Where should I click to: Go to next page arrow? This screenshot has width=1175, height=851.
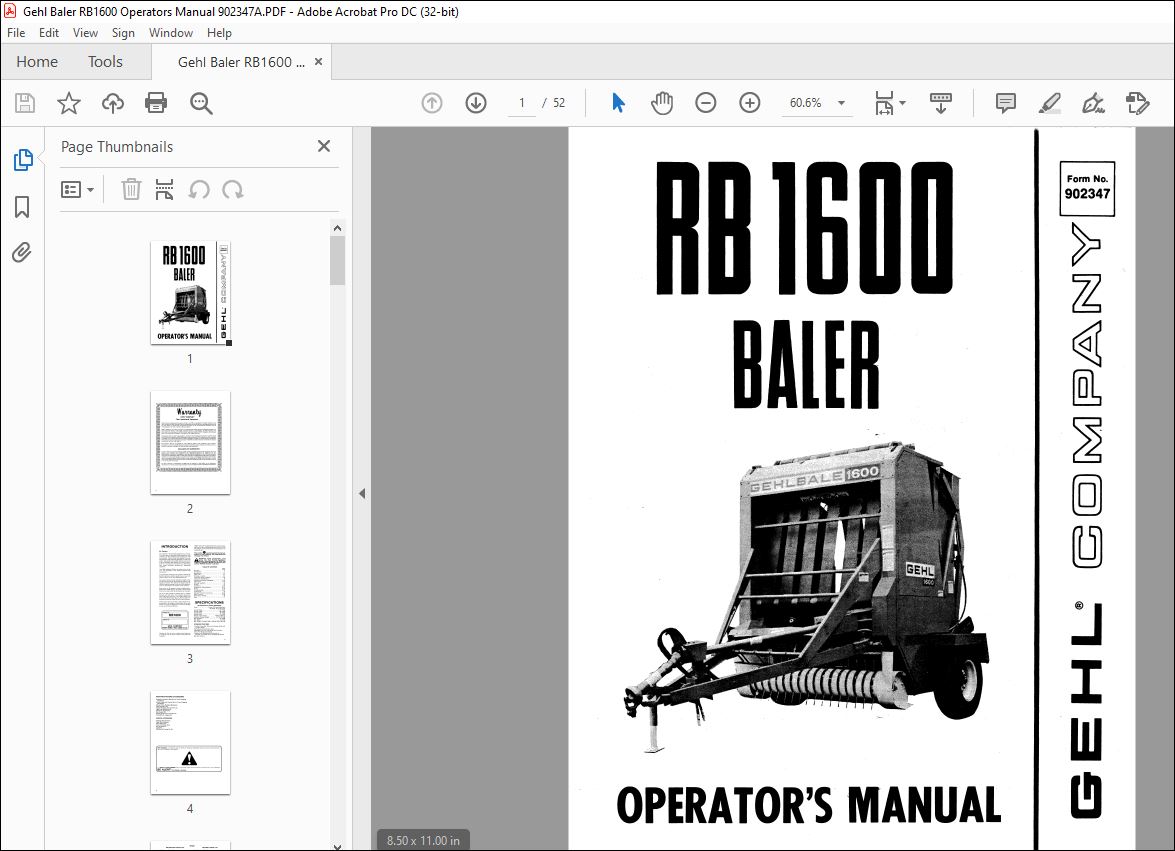476,103
